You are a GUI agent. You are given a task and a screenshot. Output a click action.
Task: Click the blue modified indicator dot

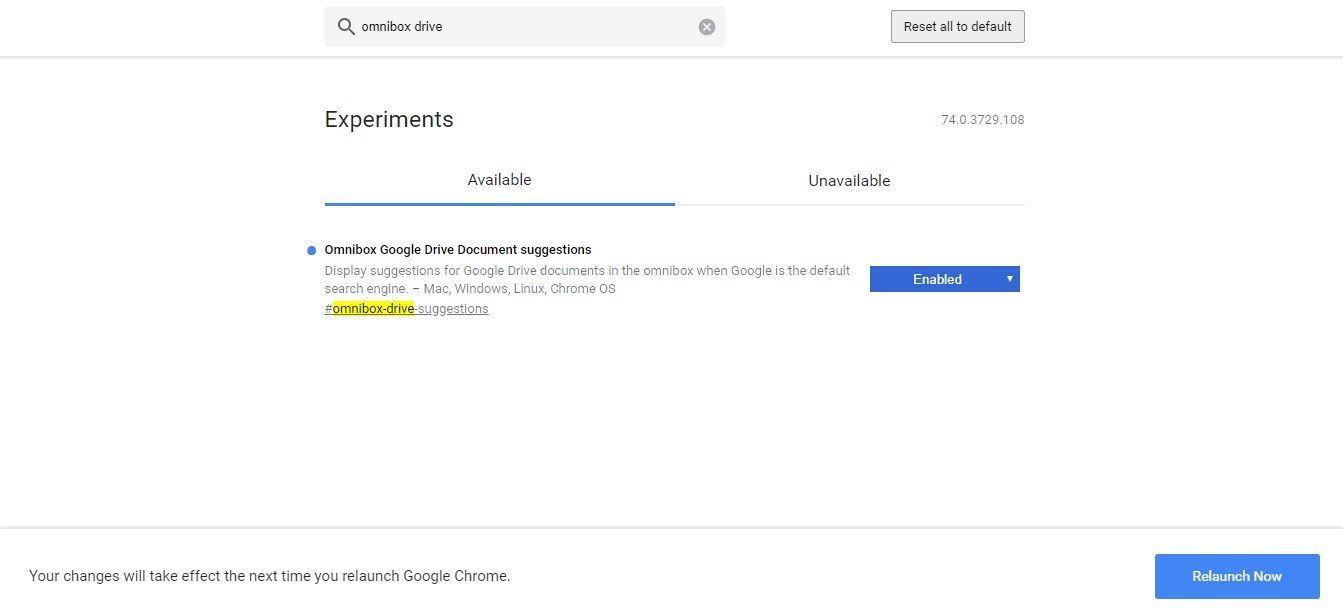(311, 250)
